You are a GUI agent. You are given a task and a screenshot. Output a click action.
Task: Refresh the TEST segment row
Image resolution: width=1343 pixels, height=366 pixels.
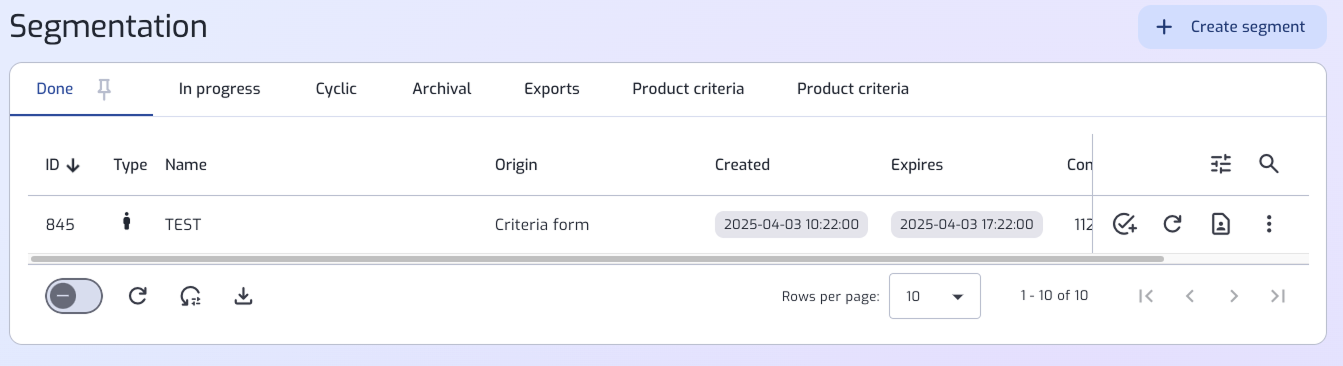1173,224
